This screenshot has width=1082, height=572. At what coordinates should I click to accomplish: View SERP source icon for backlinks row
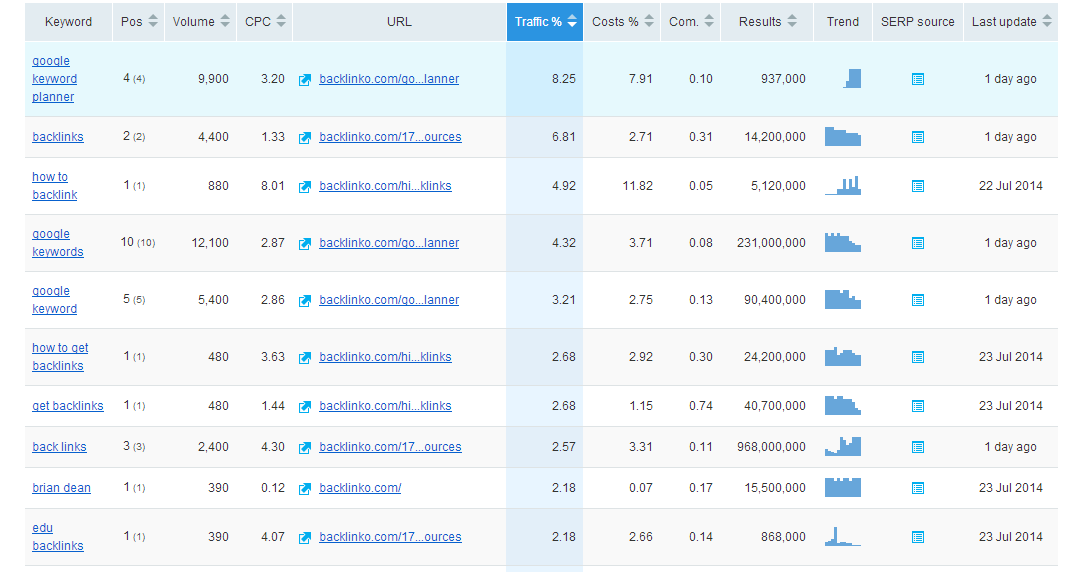point(918,138)
